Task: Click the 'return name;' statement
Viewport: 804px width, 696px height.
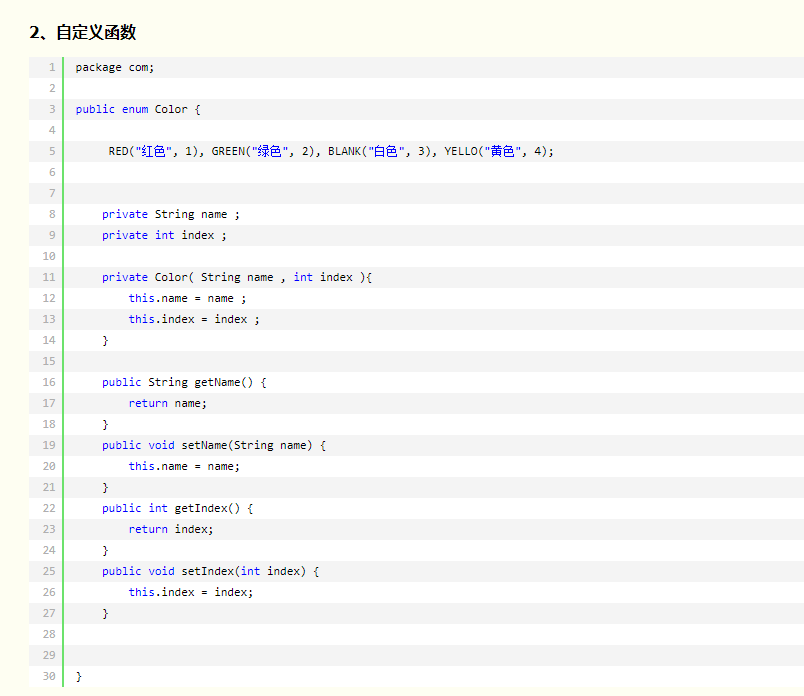Action: [167, 403]
